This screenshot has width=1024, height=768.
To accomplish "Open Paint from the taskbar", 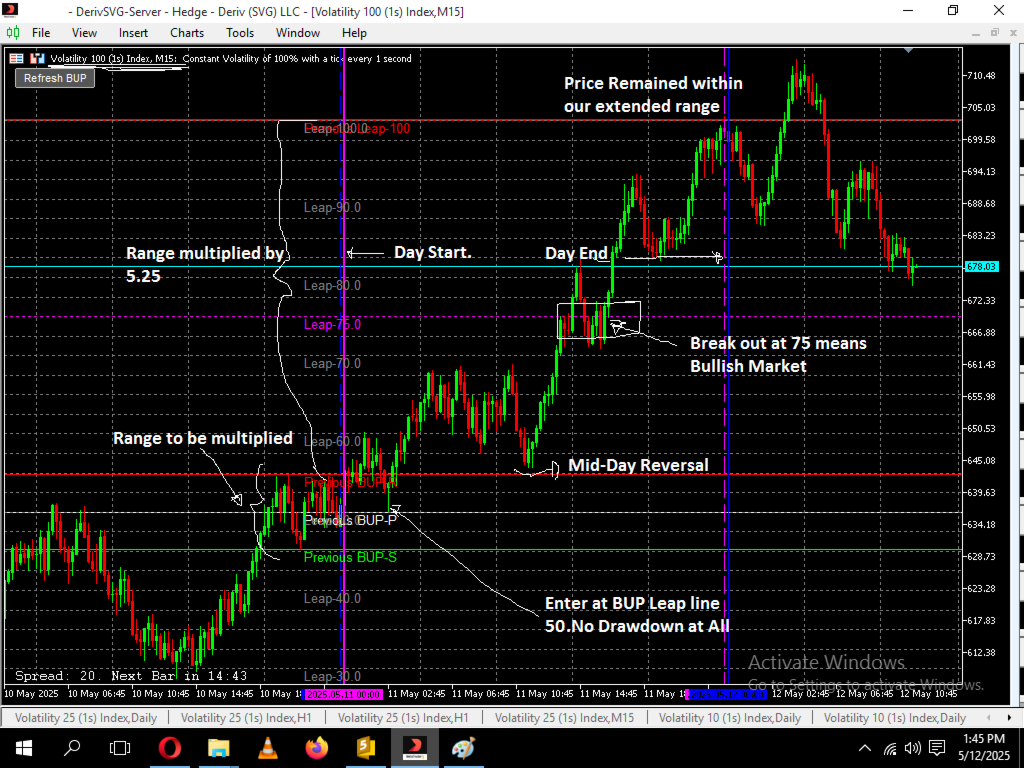I will [x=463, y=747].
